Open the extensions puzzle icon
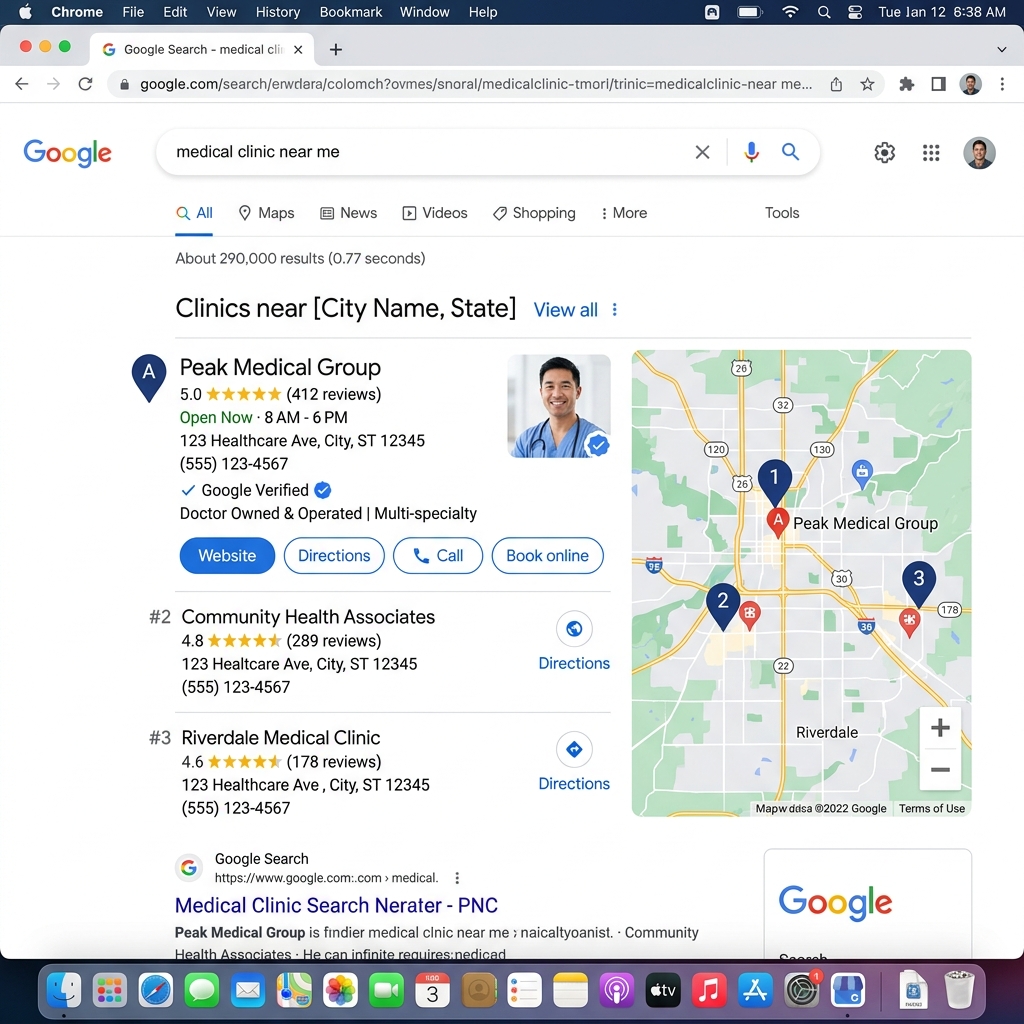This screenshot has width=1024, height=1024. [x=906, y=84]
